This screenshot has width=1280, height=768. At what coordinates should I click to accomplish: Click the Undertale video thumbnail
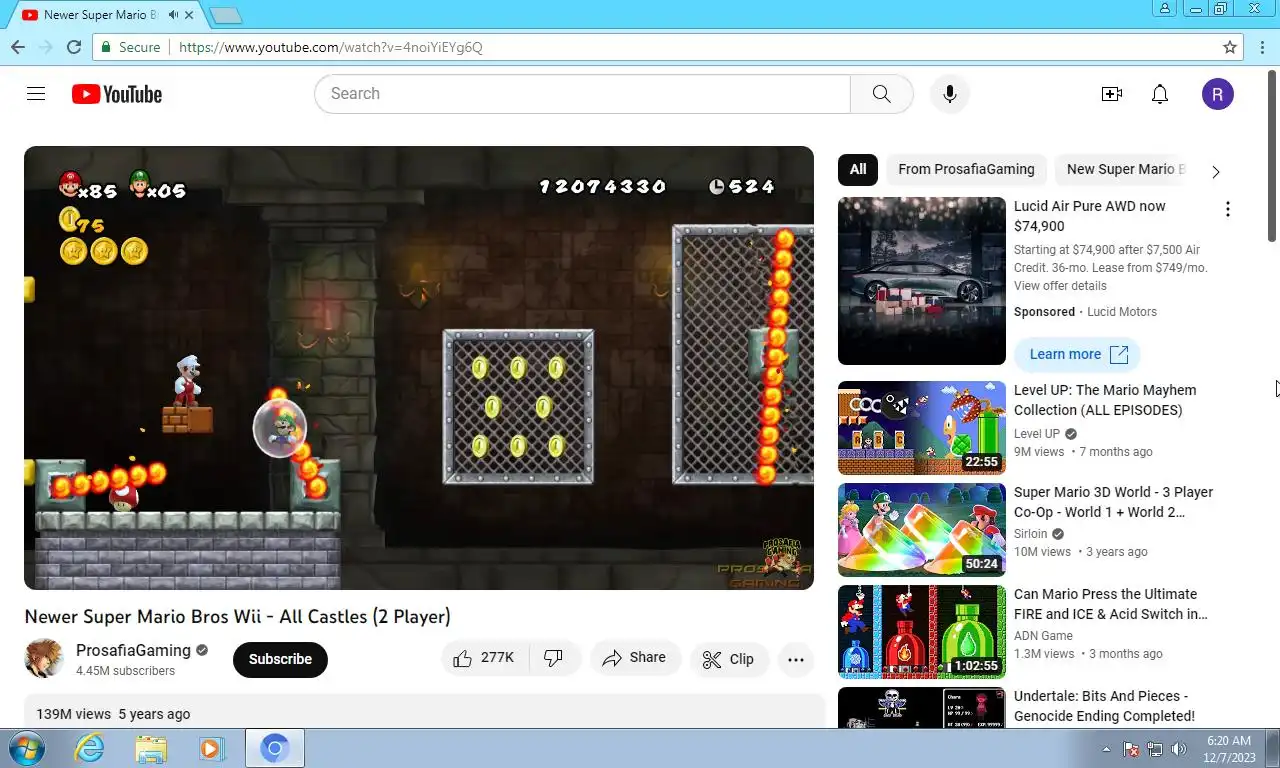click(922, 707)
